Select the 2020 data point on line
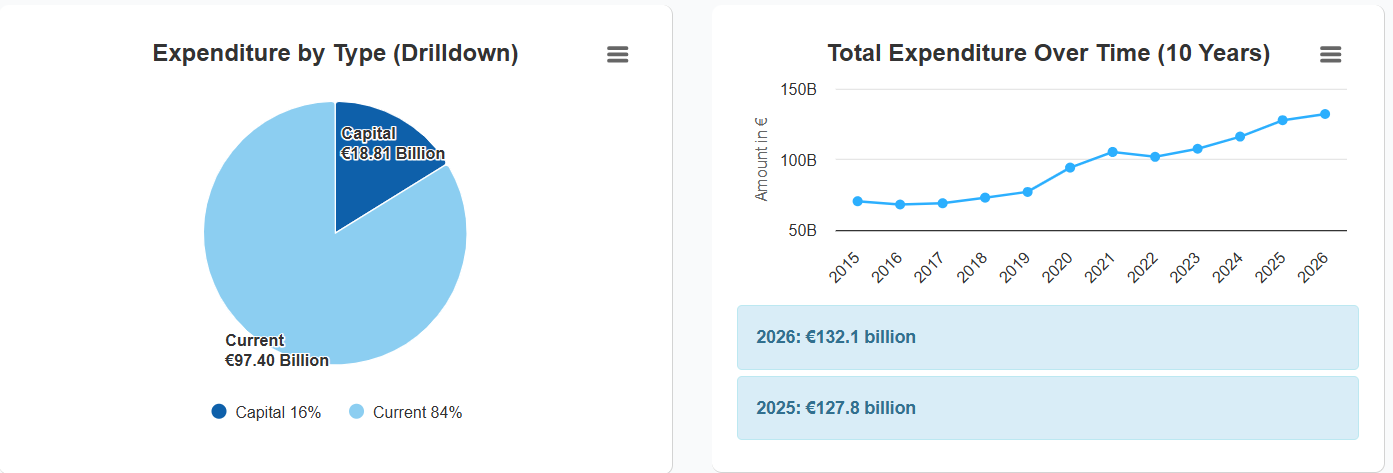The image size is (1393, 473). 1070,167
